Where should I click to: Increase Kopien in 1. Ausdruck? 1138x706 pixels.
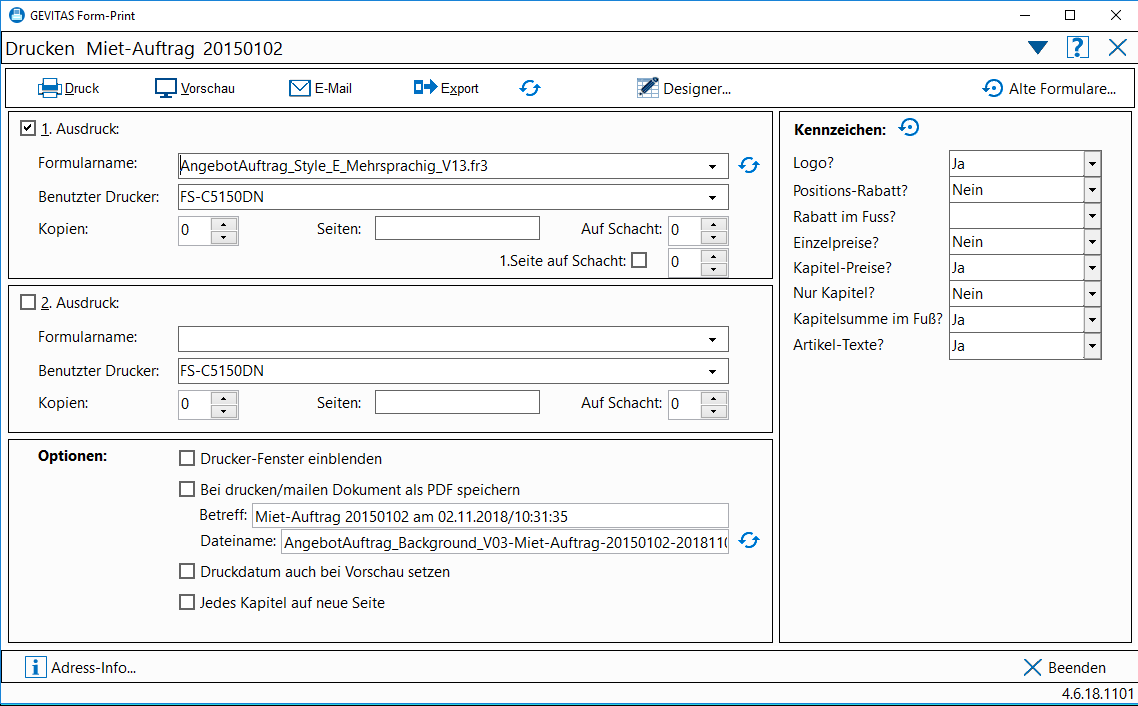coord(224,224)
